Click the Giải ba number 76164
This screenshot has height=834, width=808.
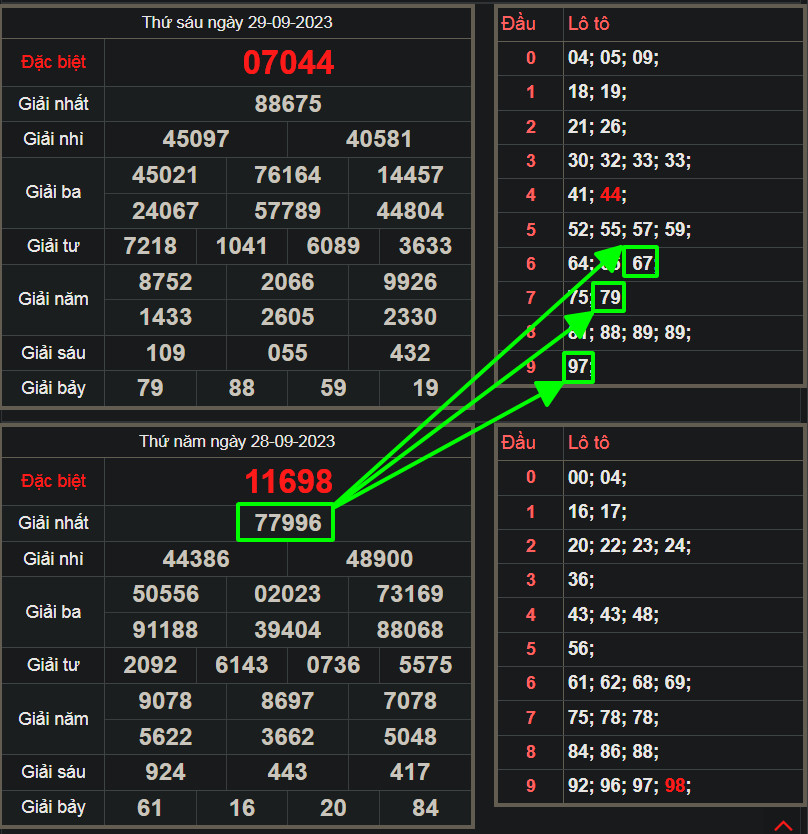(x=288, y=175)
